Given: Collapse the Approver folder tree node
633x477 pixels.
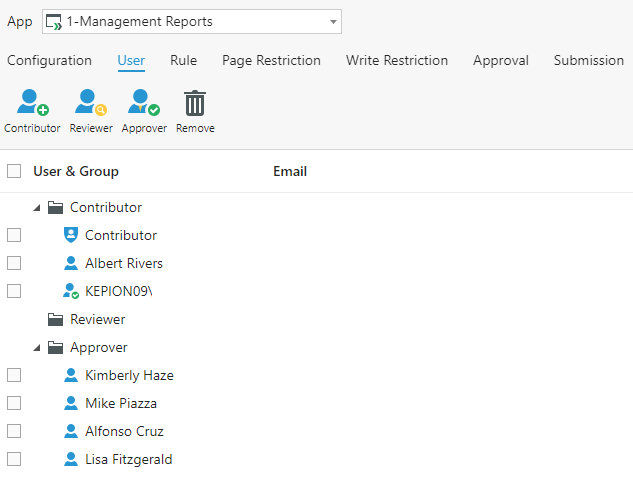Looking at the screenshot, I should click(x=37, y=348).
